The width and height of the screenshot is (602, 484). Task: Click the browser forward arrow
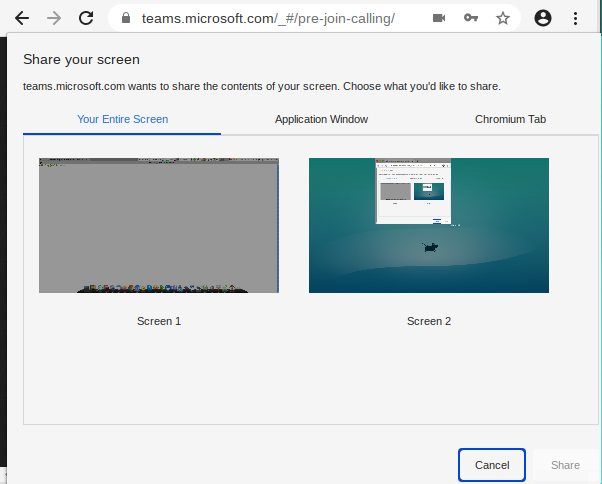[x=54, y=18]
